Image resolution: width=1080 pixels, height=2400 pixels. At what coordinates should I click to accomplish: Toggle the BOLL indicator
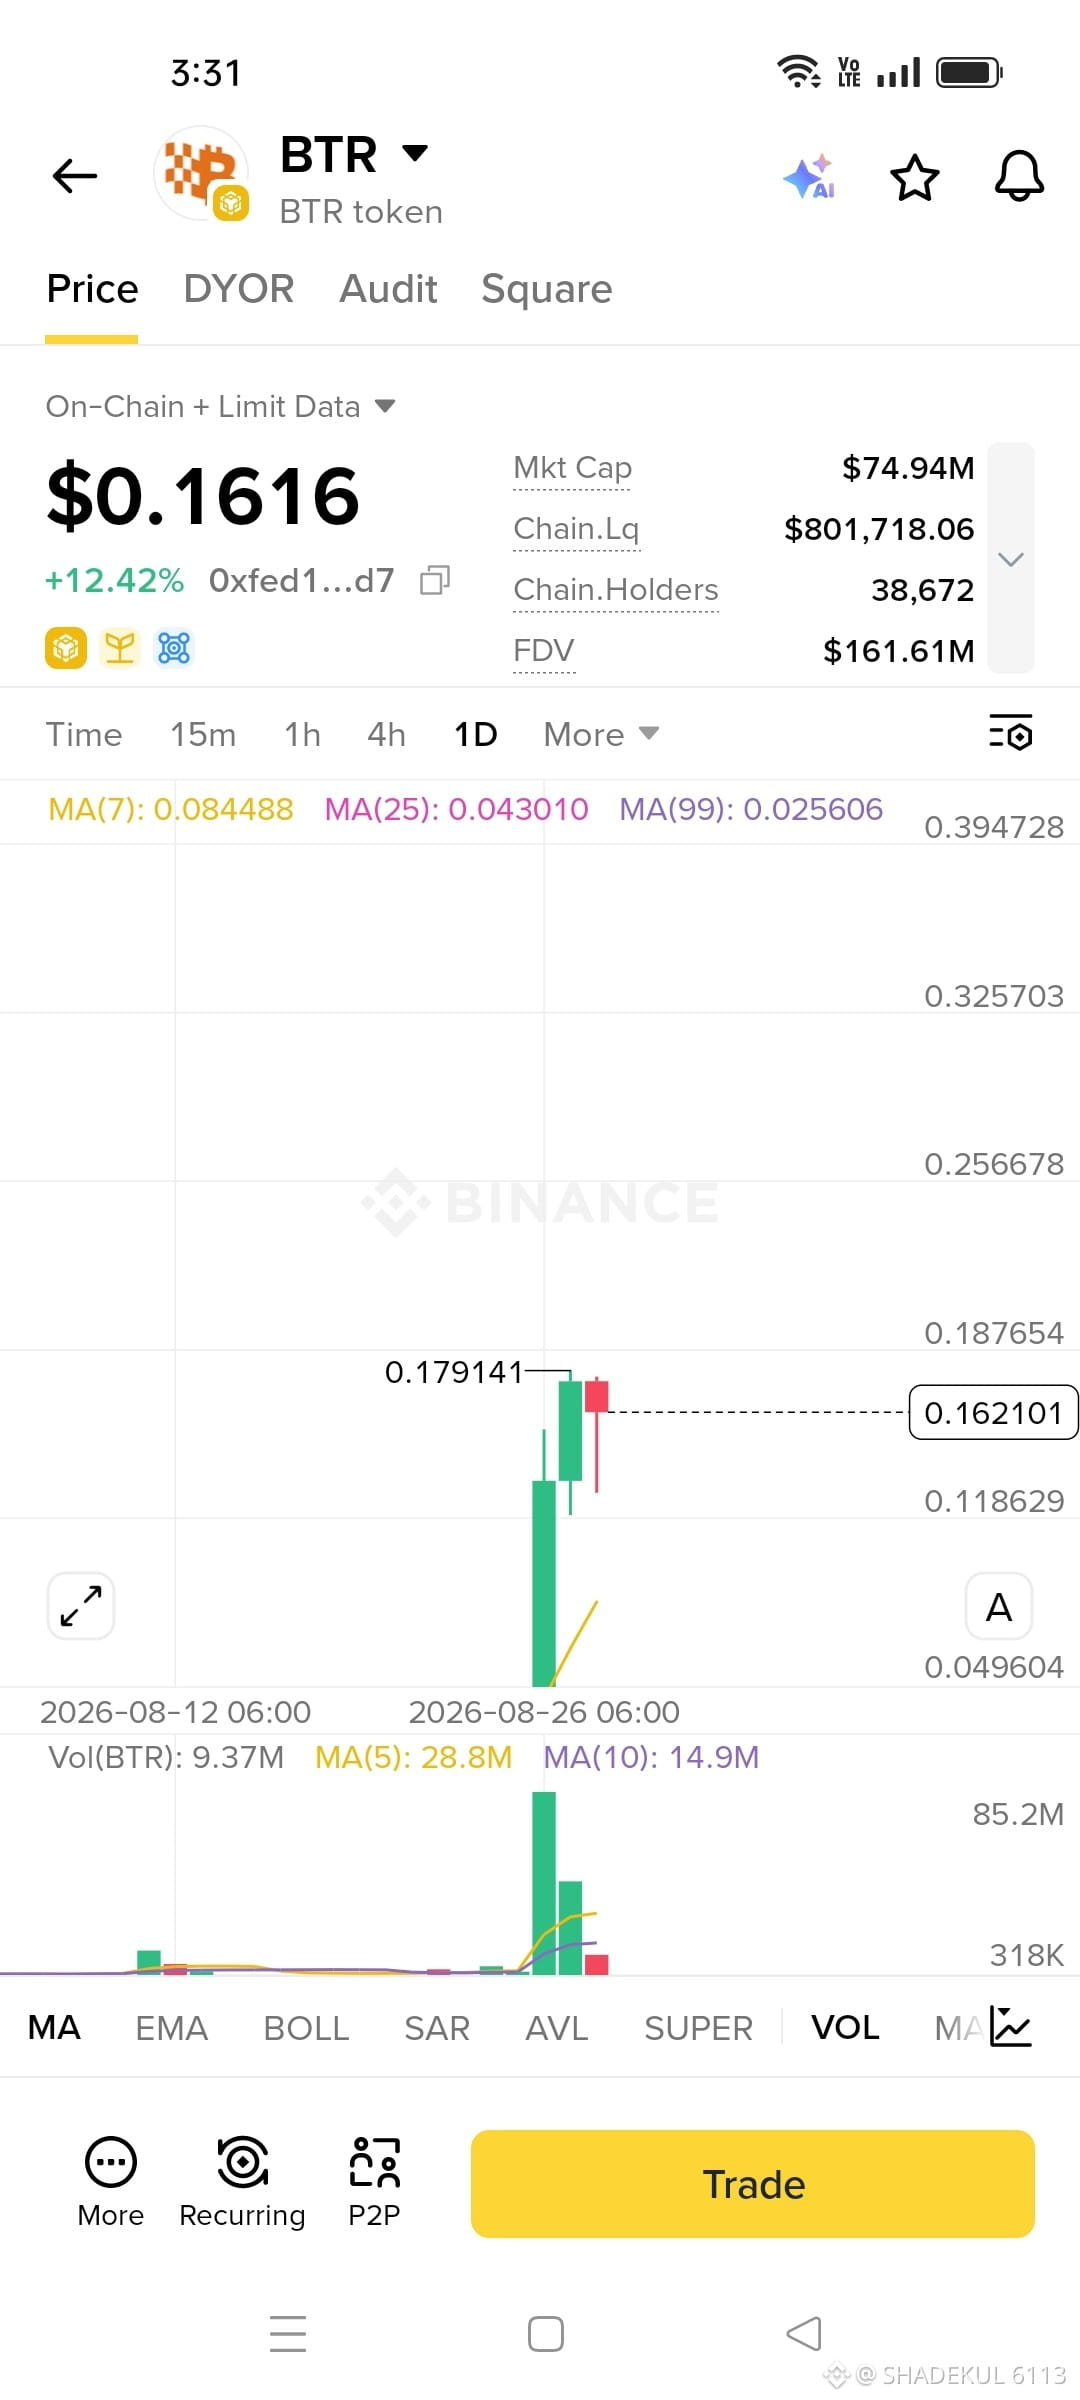click(x=306, y=2028)
